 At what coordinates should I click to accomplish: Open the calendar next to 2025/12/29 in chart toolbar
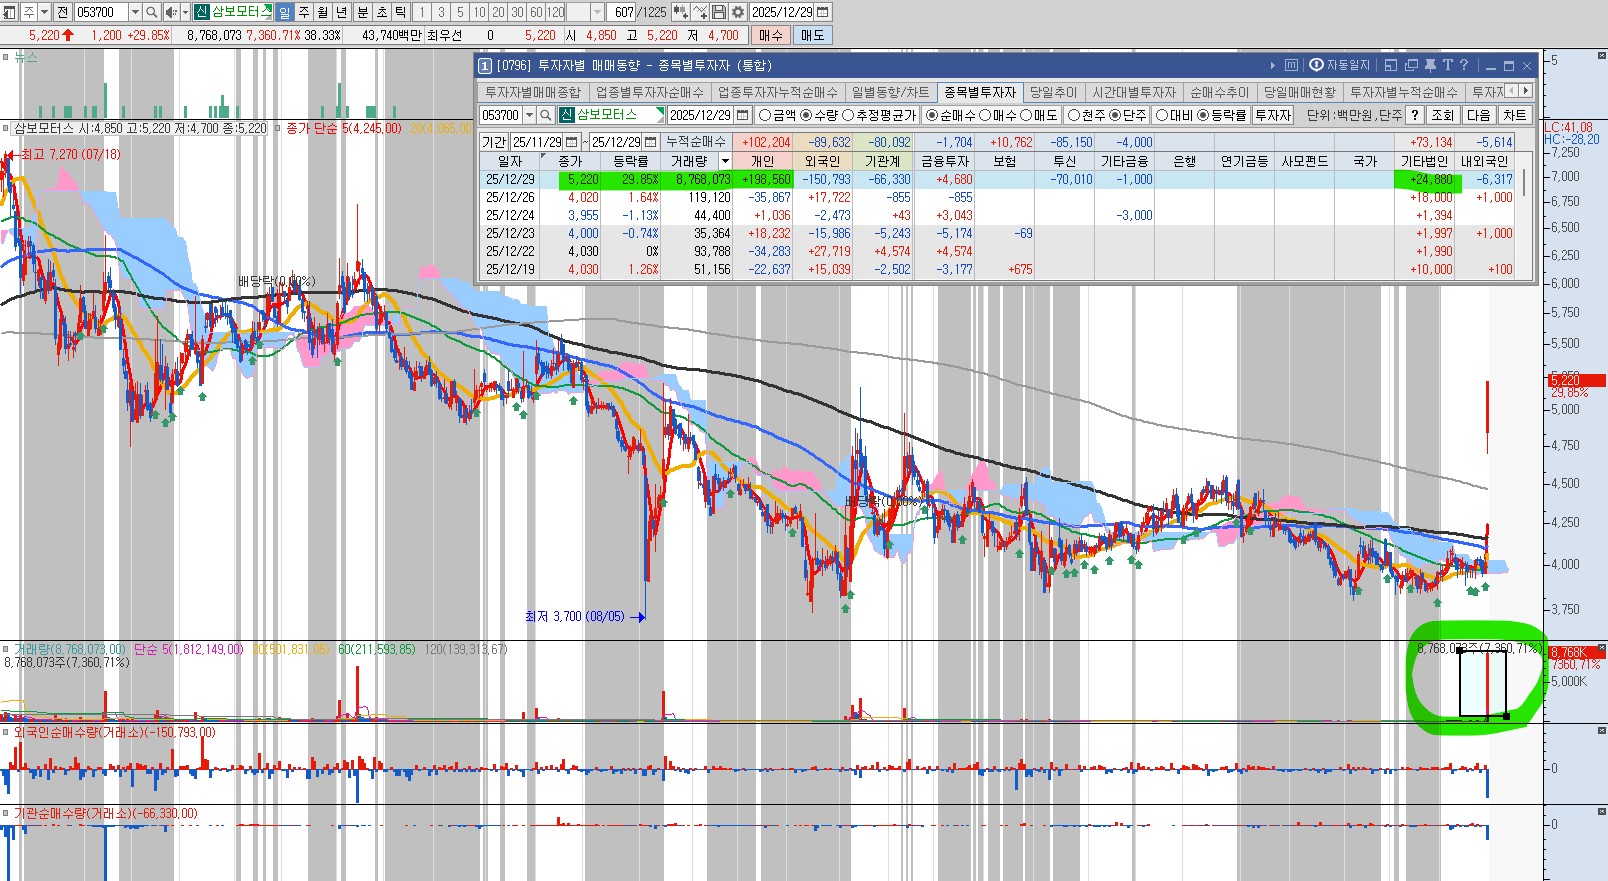(823, 12)
